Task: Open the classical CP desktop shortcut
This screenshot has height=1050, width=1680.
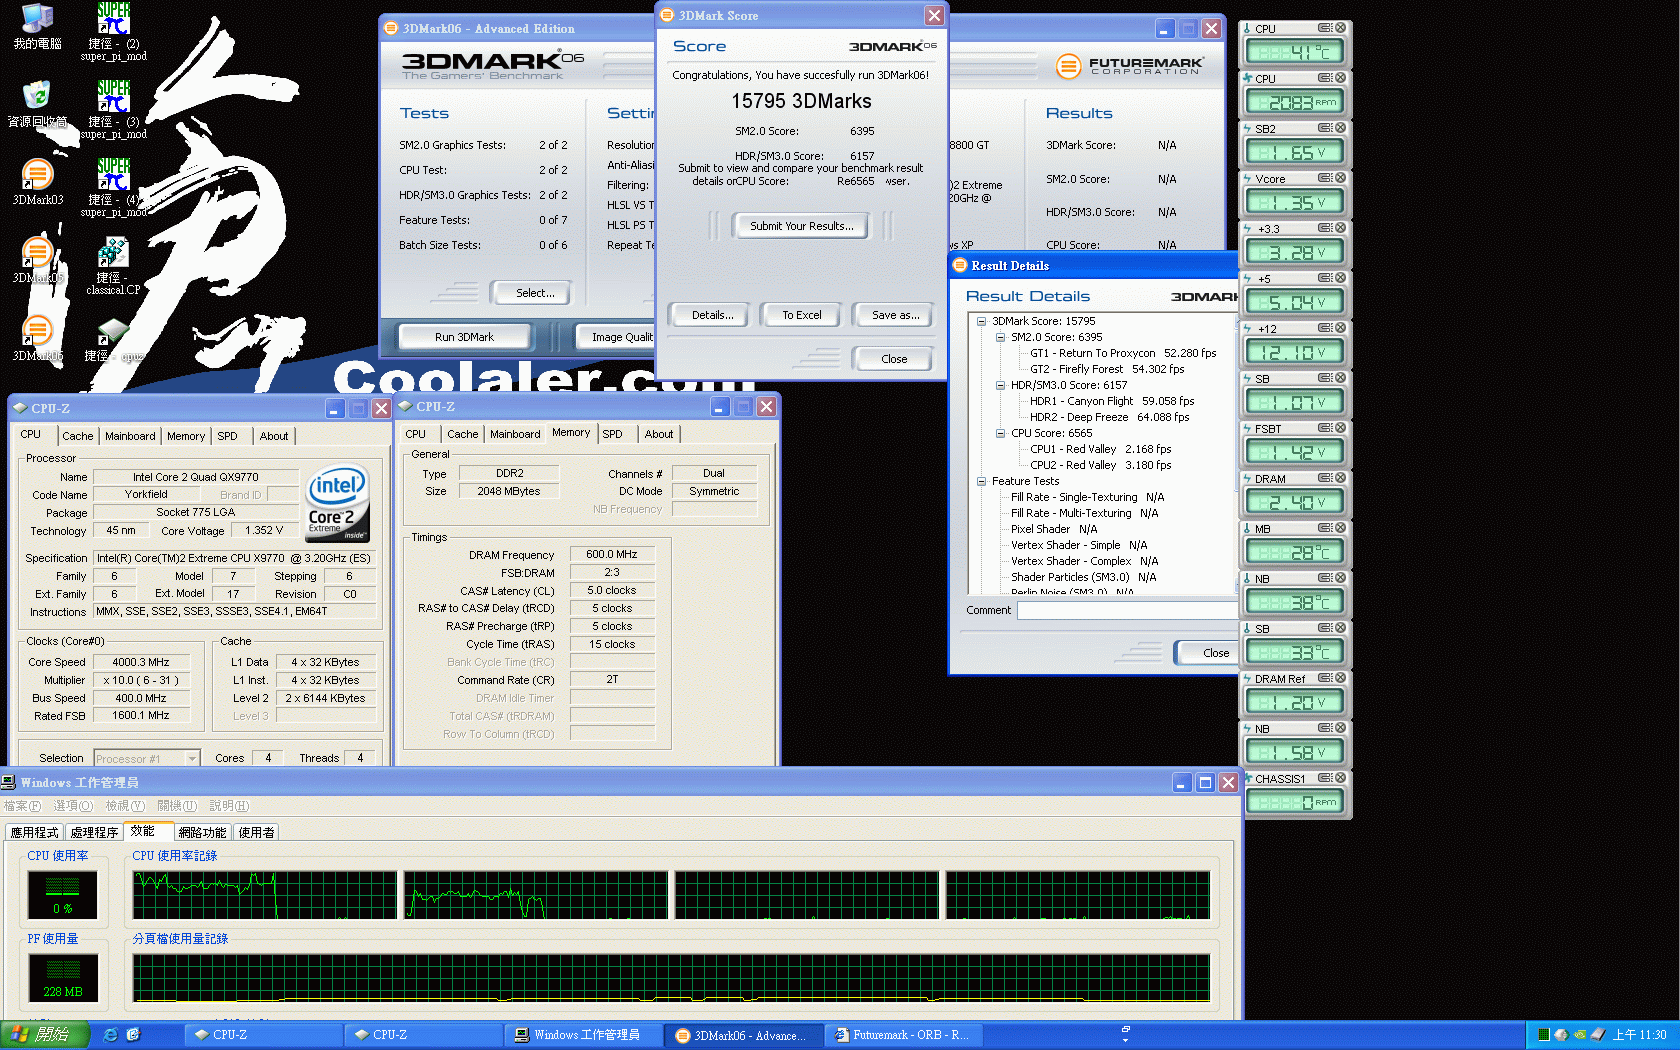Action: pos(113,255)
